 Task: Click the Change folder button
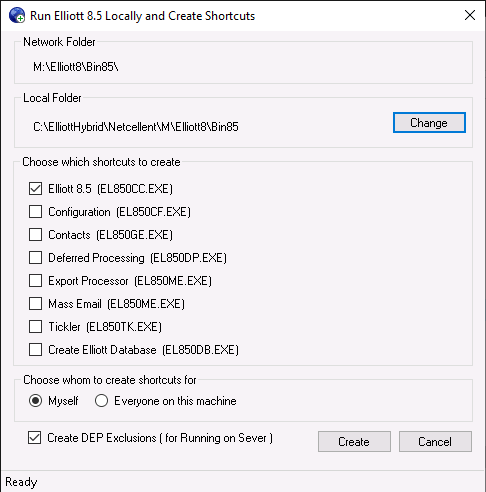click(x=429, y=123)
